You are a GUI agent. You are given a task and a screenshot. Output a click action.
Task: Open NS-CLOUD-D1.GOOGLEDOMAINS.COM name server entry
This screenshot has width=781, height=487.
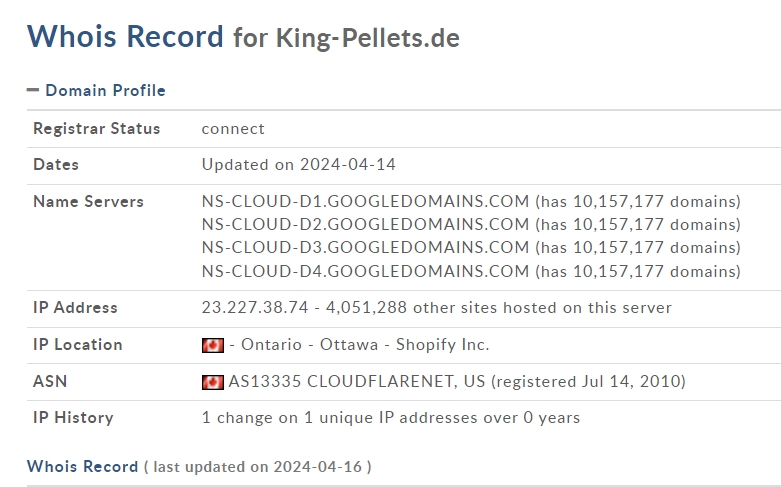tap(365, 201)
